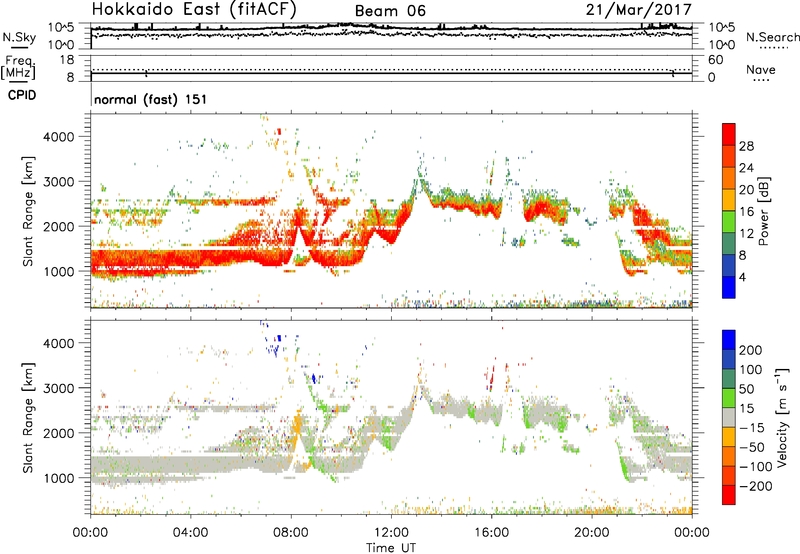Click the "200" value on Velocity colorbar

[x=751, y=350]
